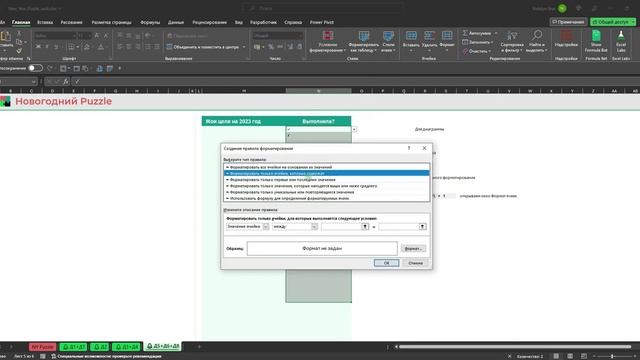Click the Fill Color bucket icon

pyautogui.click(x=87, y=47)
